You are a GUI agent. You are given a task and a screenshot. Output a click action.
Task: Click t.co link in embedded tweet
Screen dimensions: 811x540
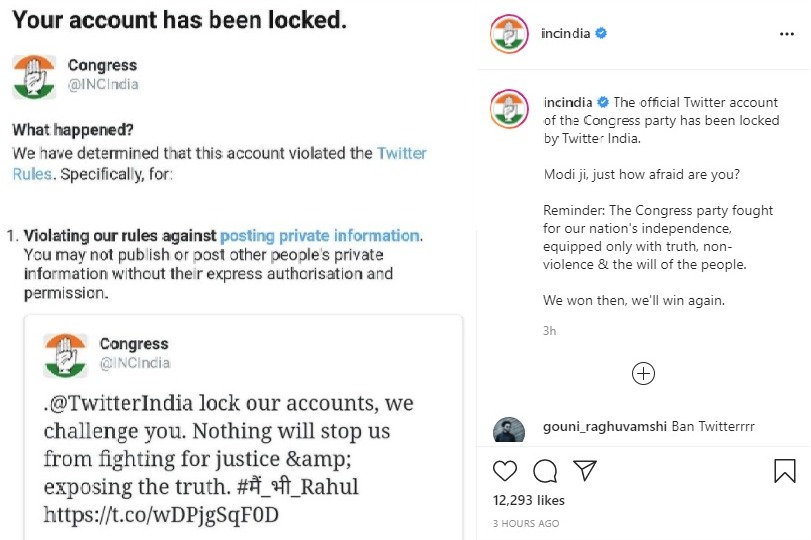tap(161, 515)
